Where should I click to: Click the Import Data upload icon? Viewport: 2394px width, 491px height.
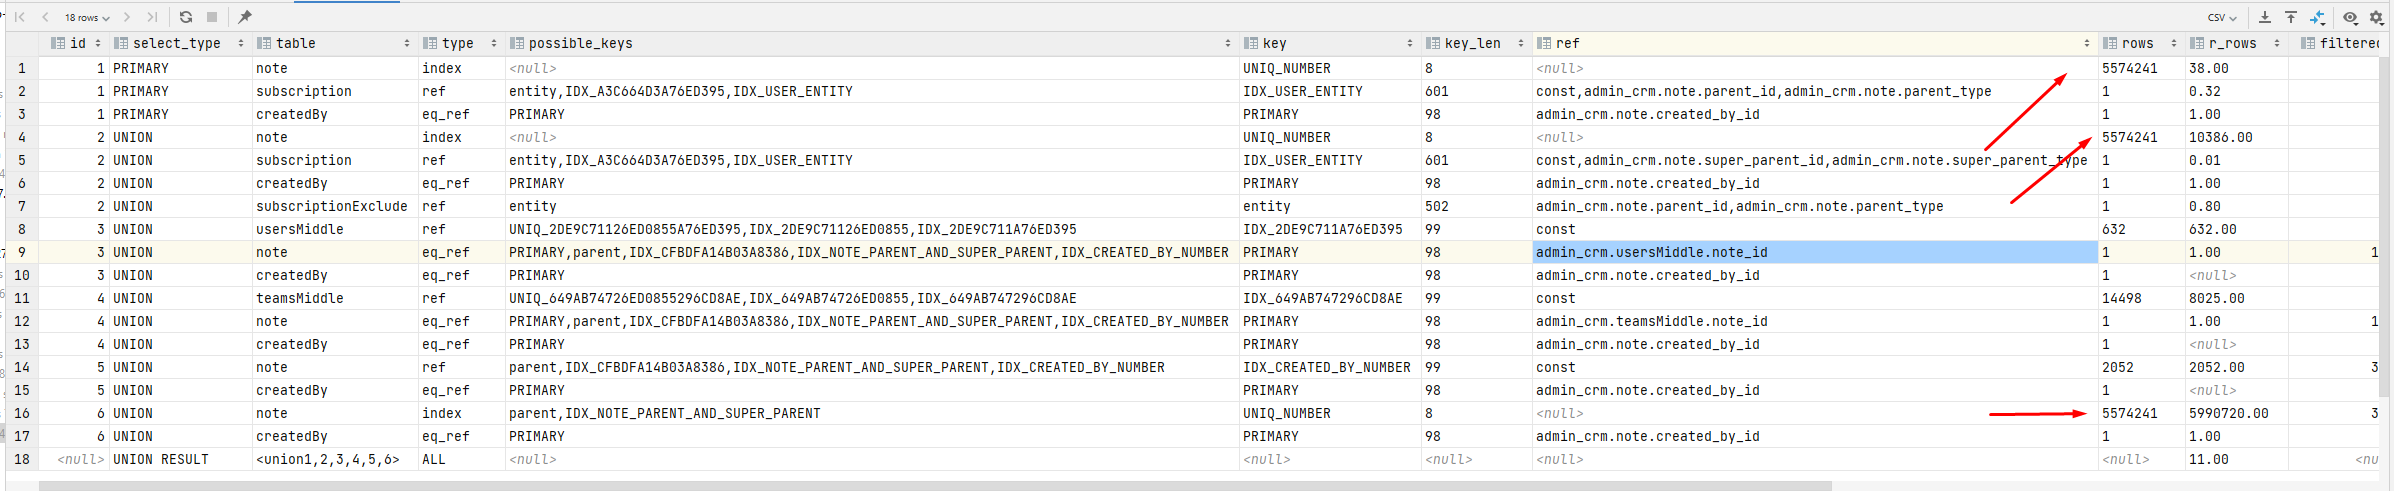pyautogui.click(x=2291, y=17)
